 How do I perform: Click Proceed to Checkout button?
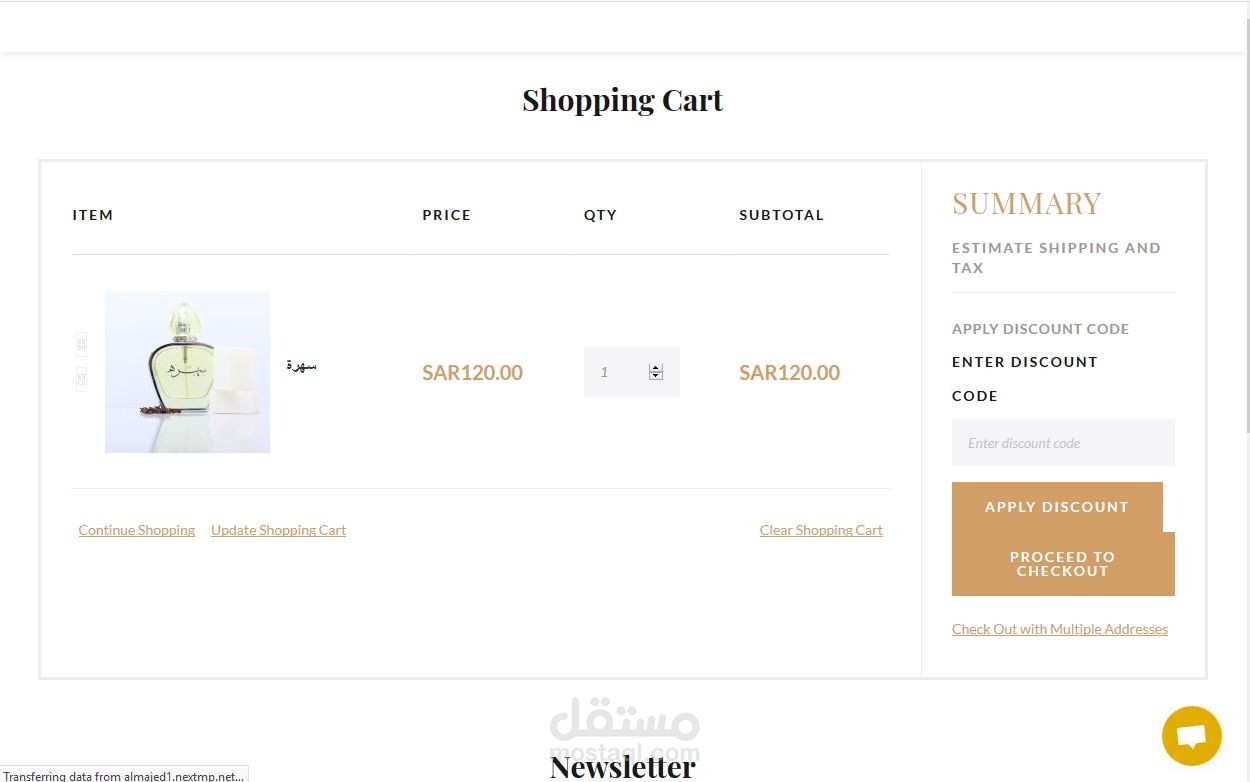[1062, 564]
